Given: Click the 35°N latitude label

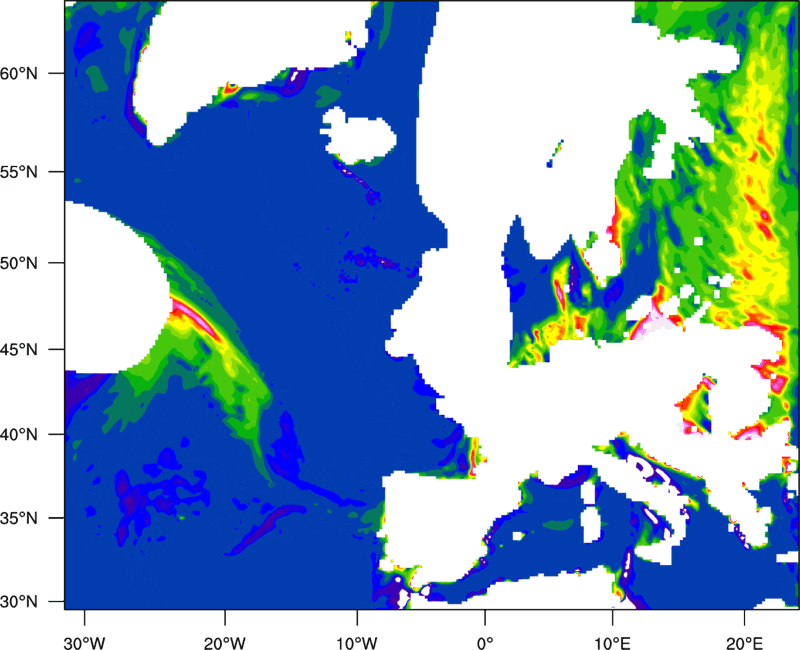Looking at the screenshot, I should point(40,518).
